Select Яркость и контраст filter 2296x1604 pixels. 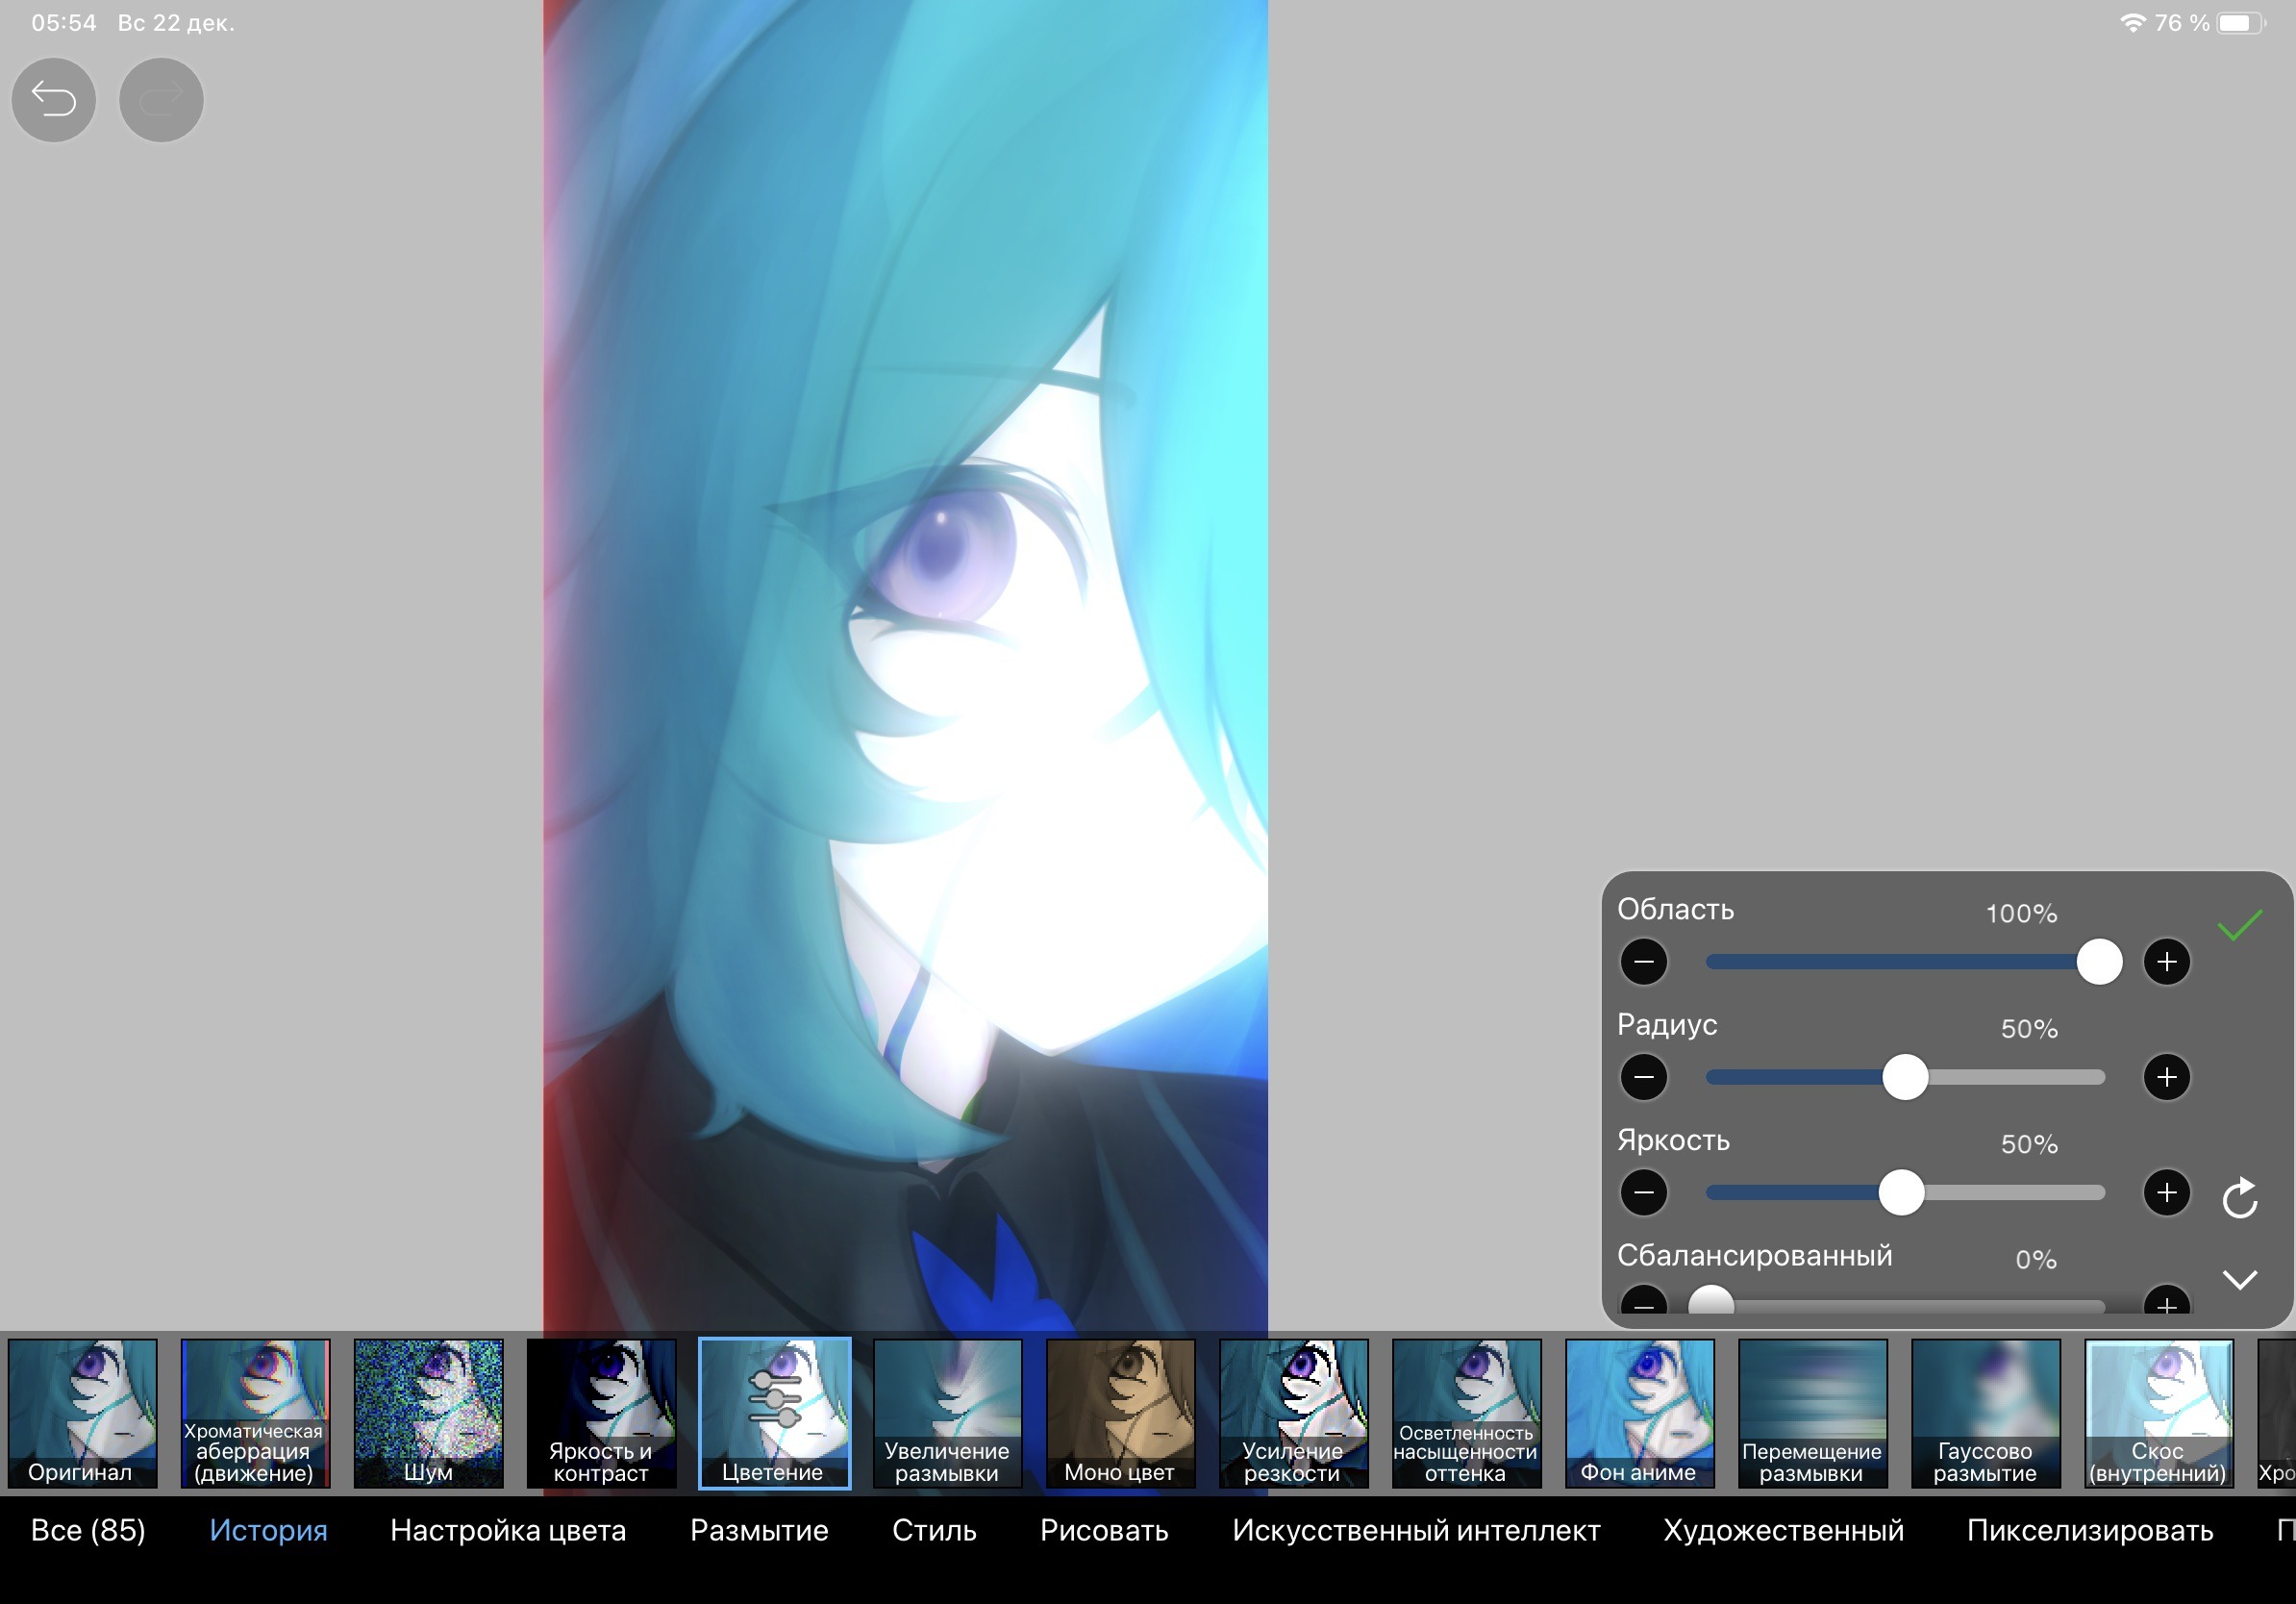(601, 1413)
